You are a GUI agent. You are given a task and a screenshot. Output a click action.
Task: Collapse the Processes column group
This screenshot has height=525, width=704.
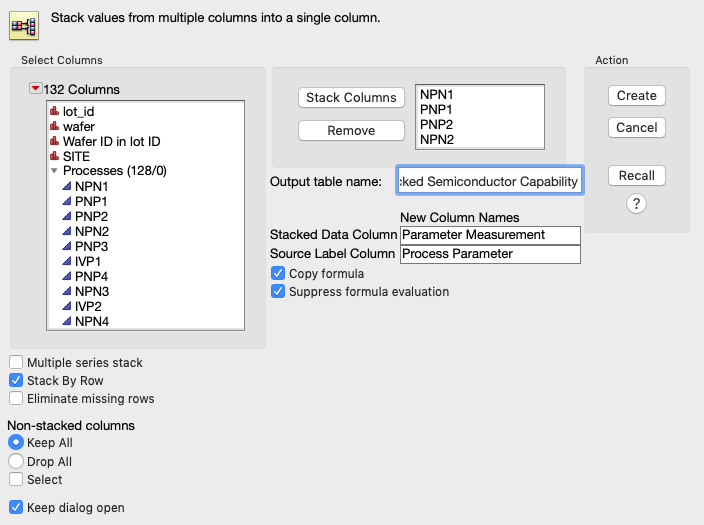pos(54,172)
